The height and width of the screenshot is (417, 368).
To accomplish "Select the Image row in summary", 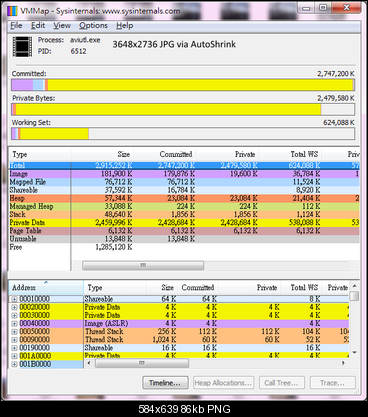I will tap(184, 174).
